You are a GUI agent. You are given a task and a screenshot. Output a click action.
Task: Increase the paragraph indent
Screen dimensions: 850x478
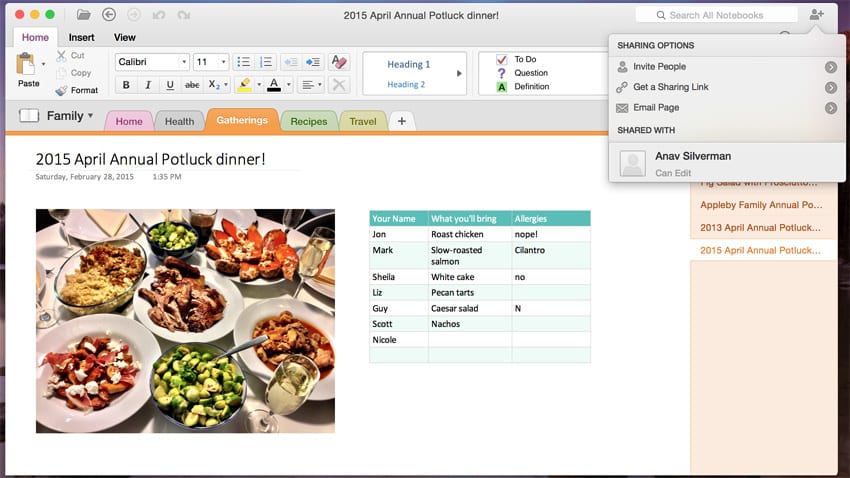tap(312, 62)
